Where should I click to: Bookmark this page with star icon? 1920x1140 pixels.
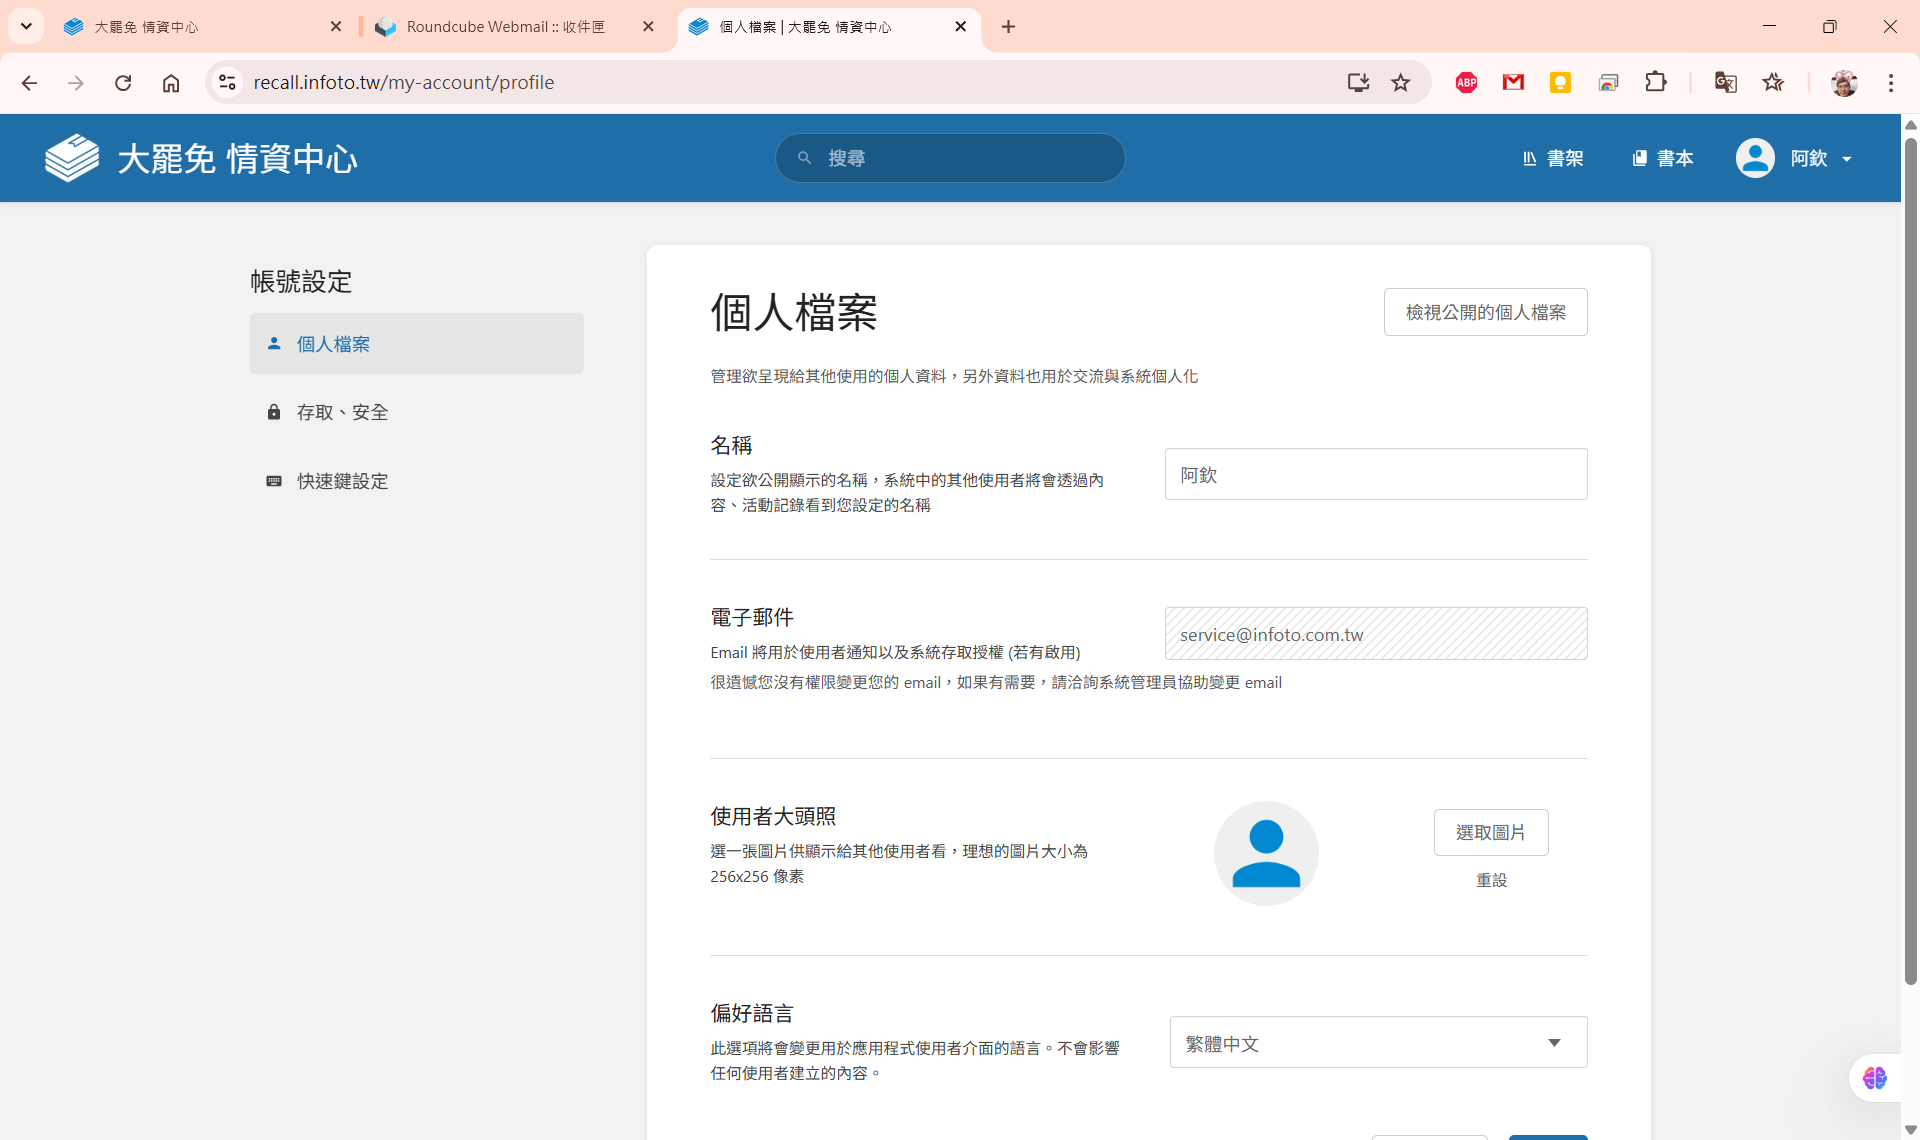(x=1400, y=83)
